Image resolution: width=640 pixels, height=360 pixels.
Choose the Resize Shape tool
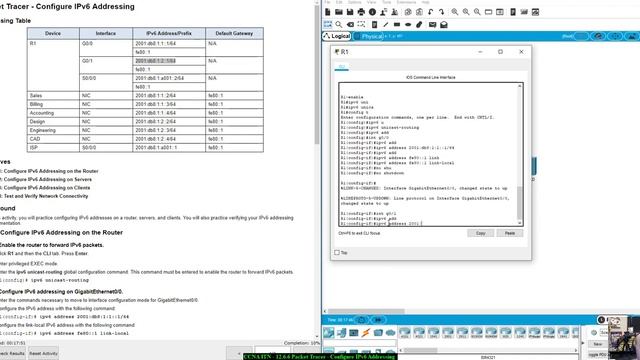point(361,24)
